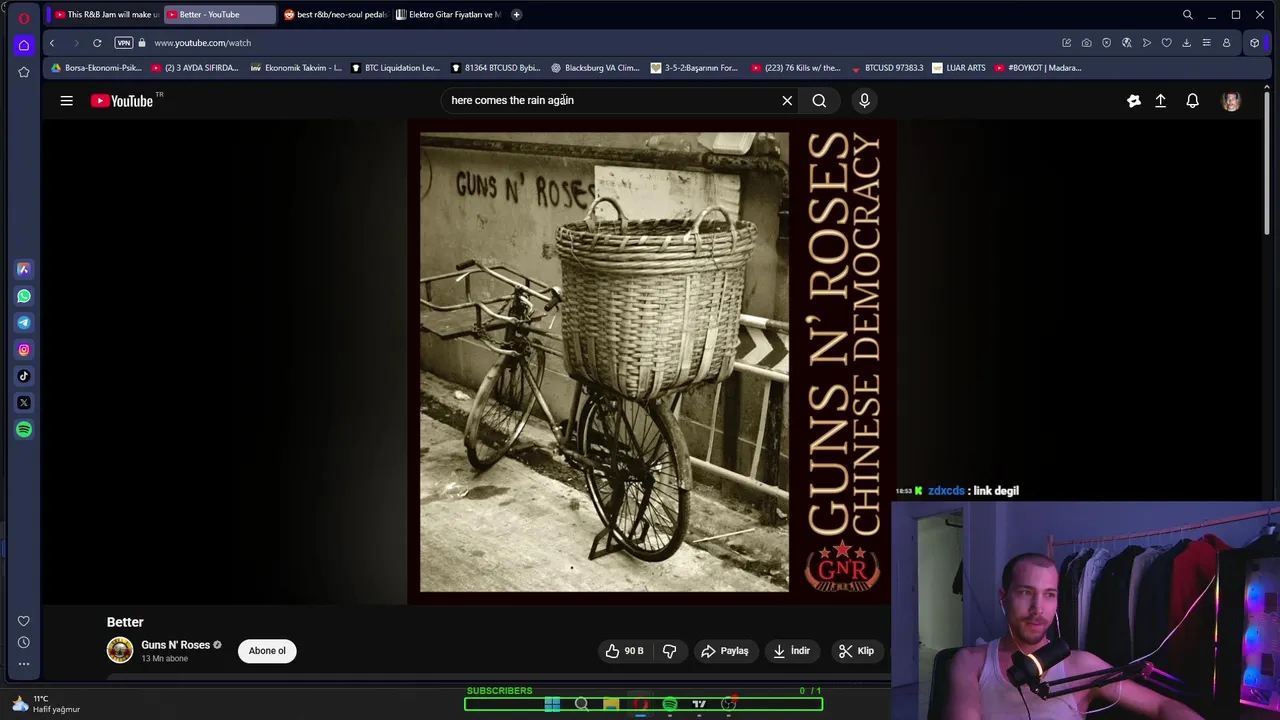Open the '#BOYKOT | Madara' bookmark

pyautogui.click(x=1038, y=68)
